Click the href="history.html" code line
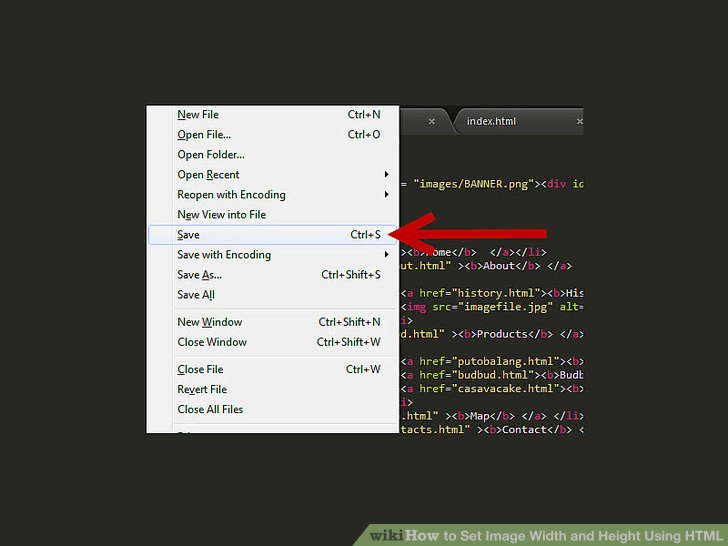Screen dimensions: 728x546 tap(492, 293)
